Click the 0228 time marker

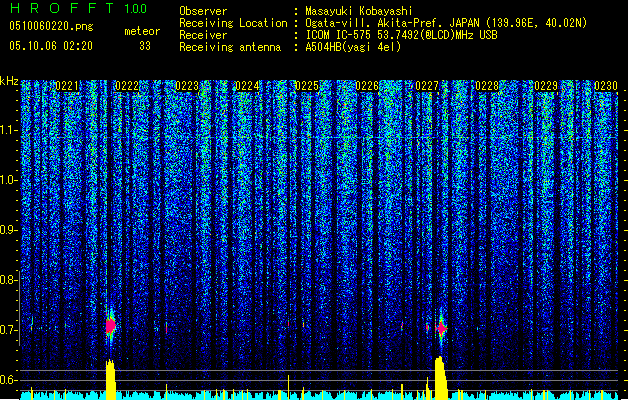tap(487, 86)
